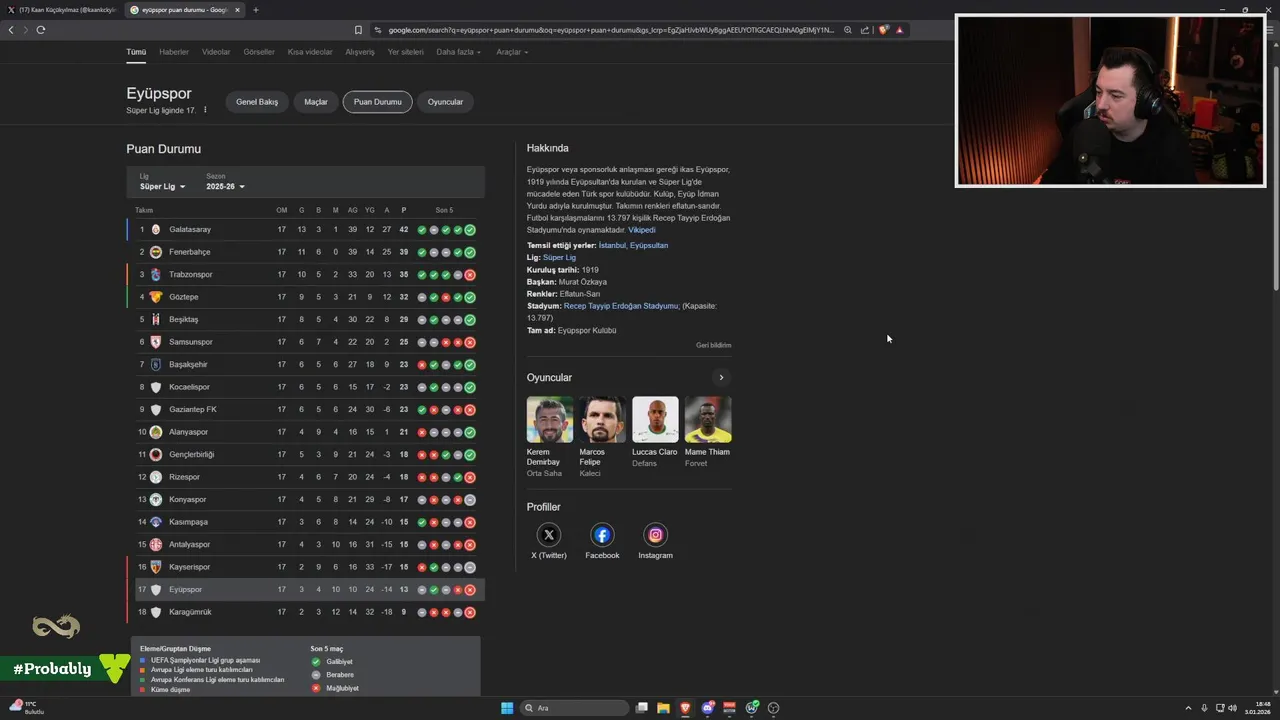This screenshot has width=1280, height=720.
Task: Select the Maçlar chip
Action: pyautogui.click(x=316, y=102)
